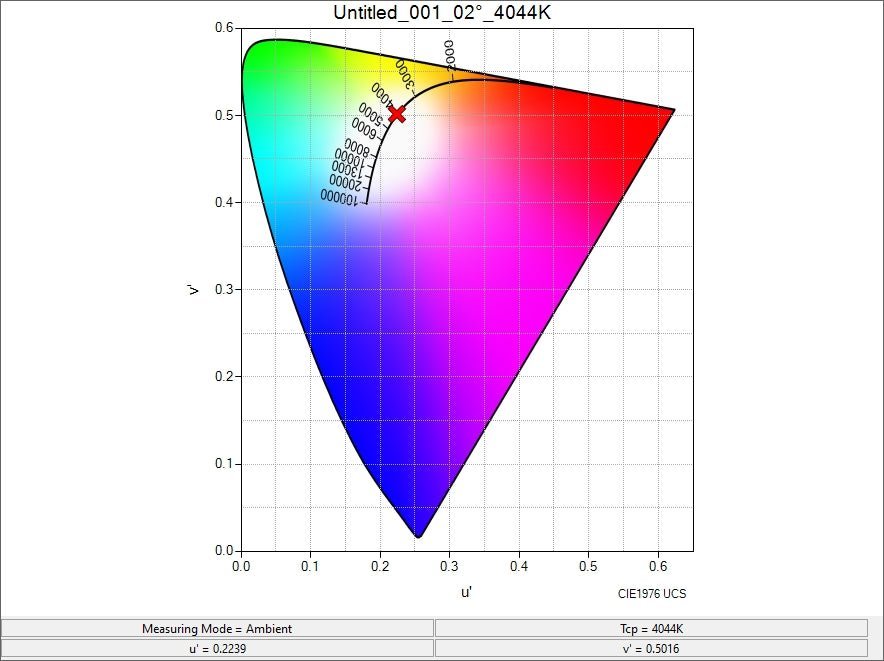The image size is (884, 661).
Task: Click the u' horizontal axis title
Action: click(466, 592)
